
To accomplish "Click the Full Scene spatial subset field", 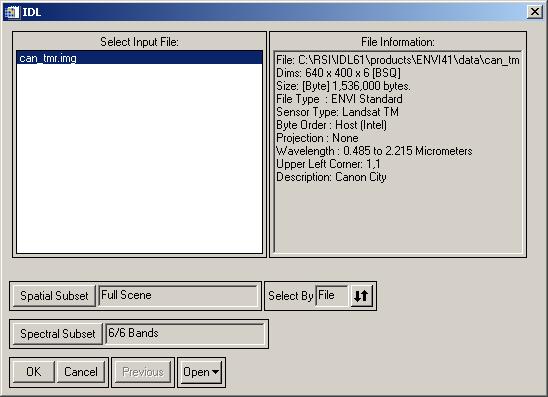I will point(178,296).
